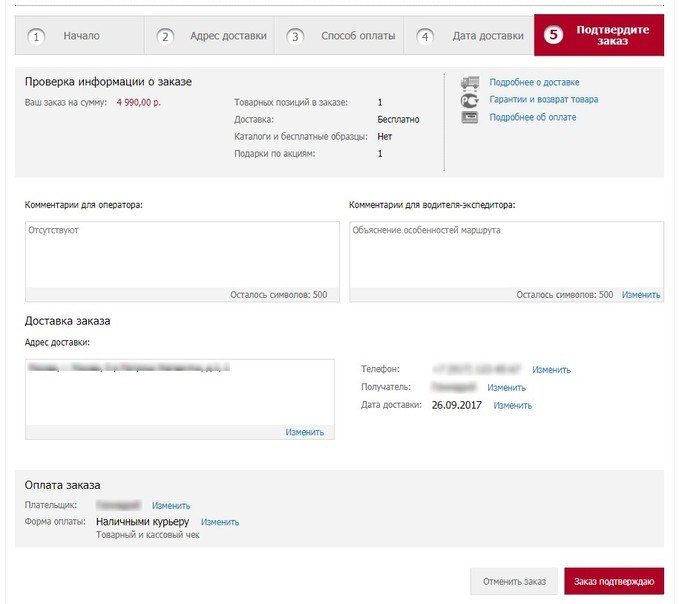Click the Доставка заказа heading
This screenshot has height=604, width=679.
(x=68, y=321)
